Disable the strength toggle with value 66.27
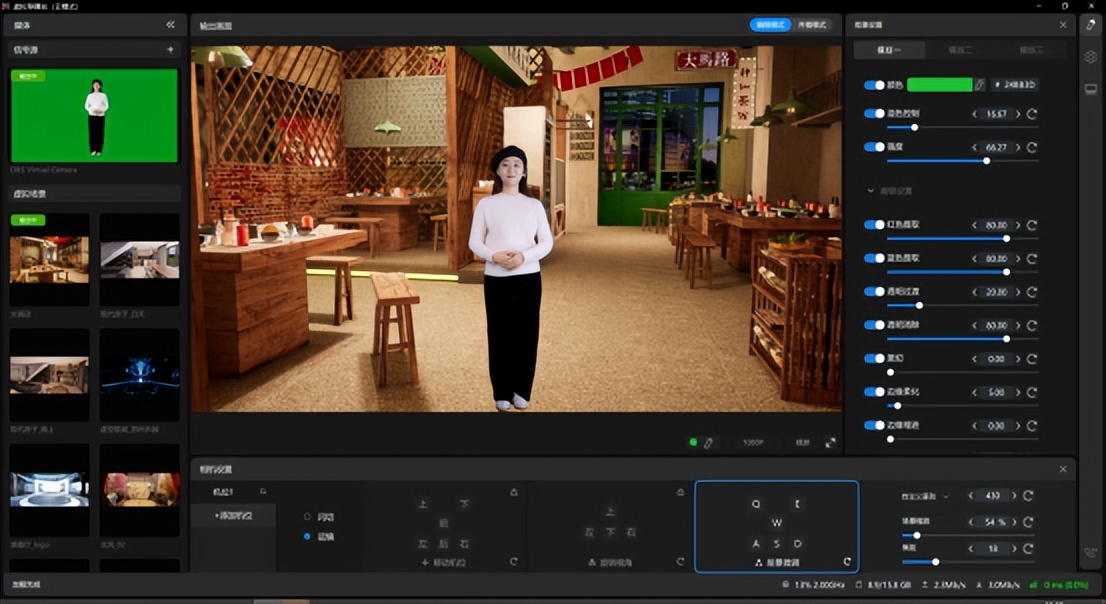This screenshot has width=1106, height=604. pyautogui.click(x=874, y=147)
